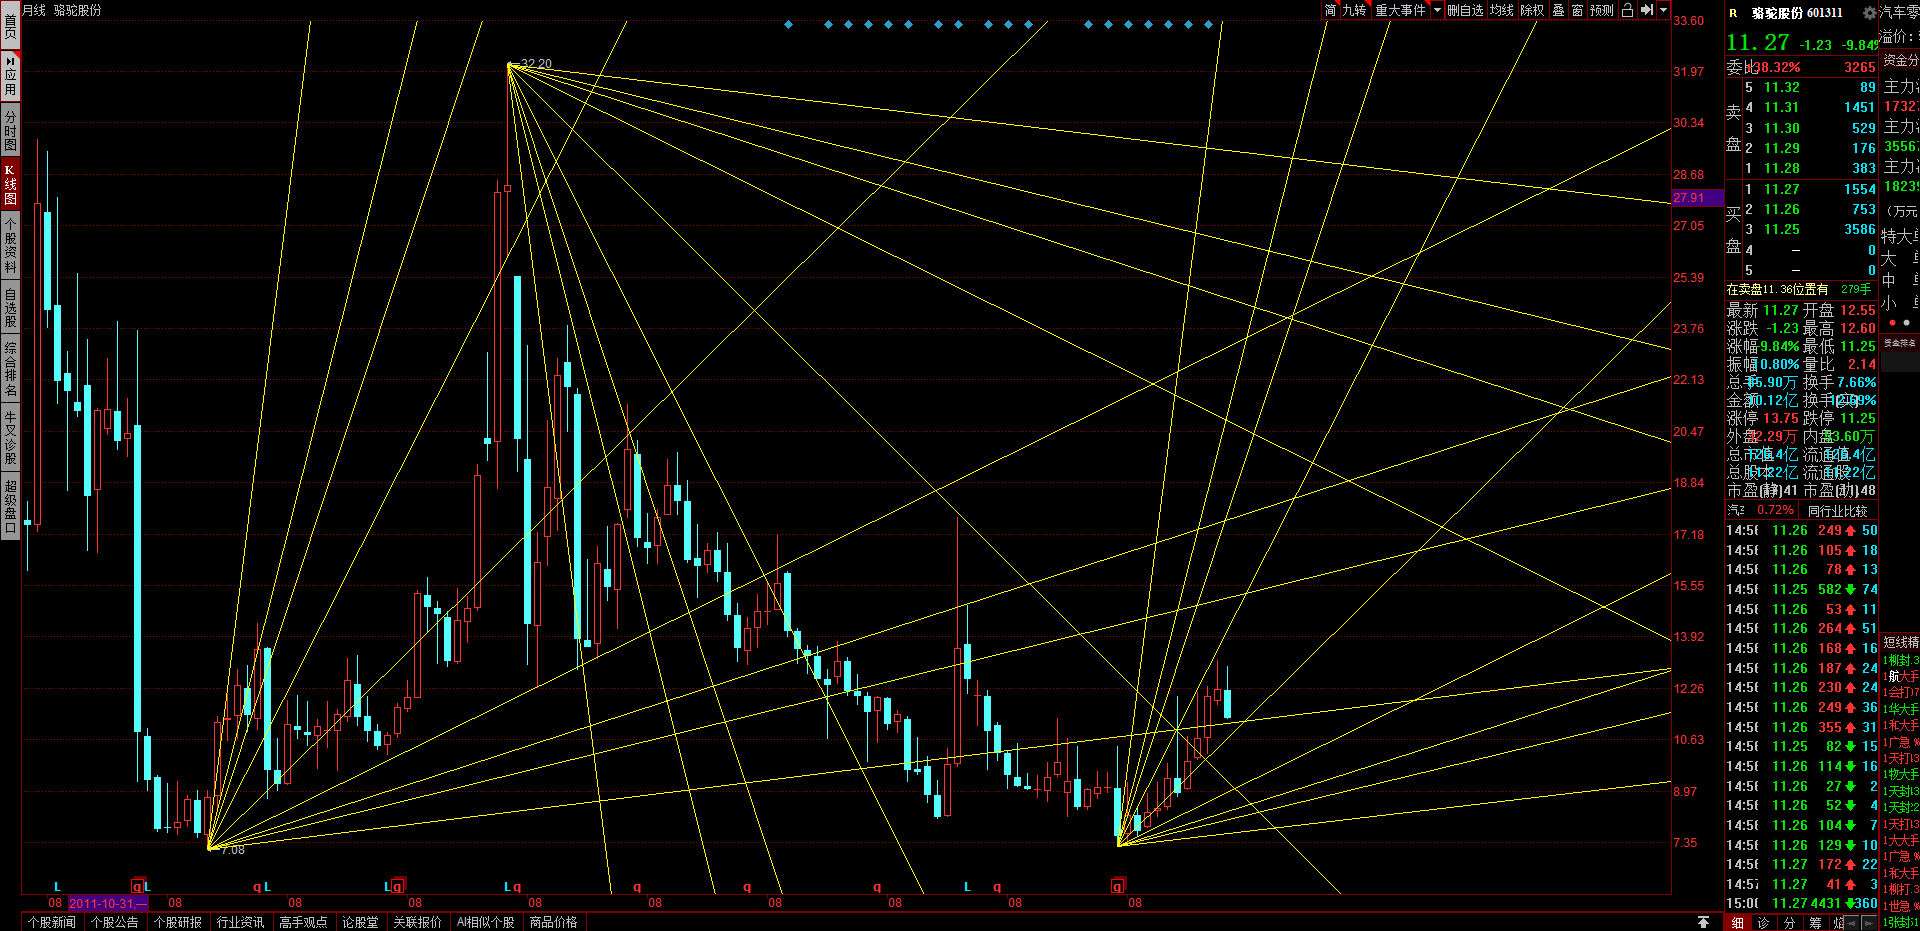Open the 个股公告 bottom tab
Screen dimensions: 1920x931
115,922
